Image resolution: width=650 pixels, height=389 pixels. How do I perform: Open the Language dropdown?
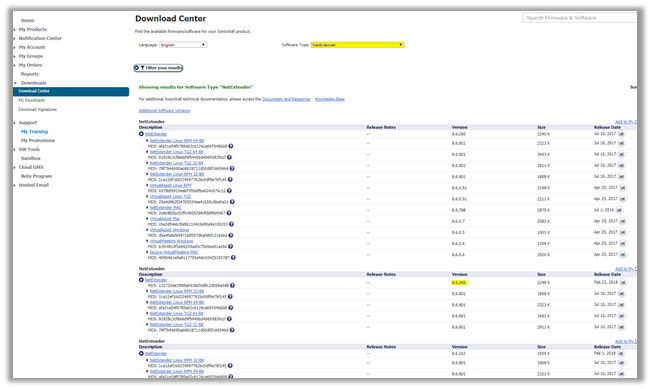[x=183, y=45]
